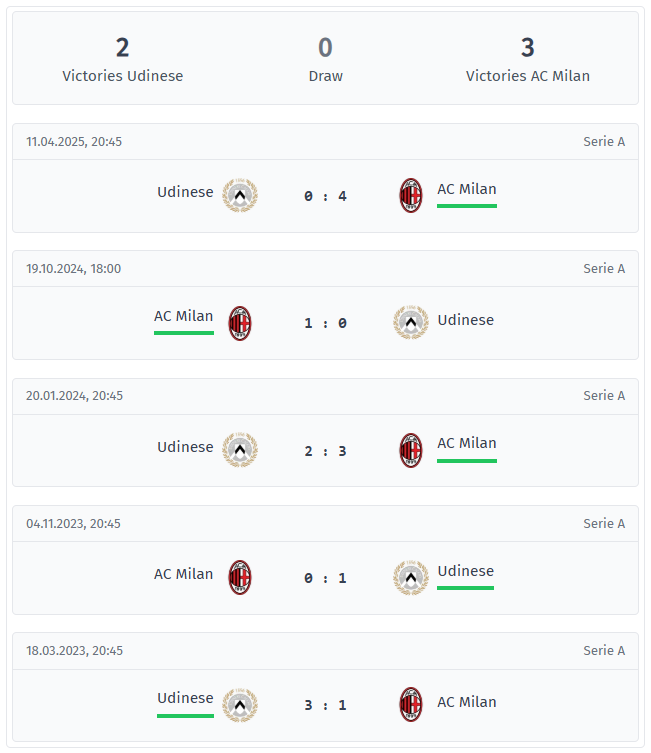This screenshot has width=651, height=753.
Task: Click AC Milan crest in 04.11.2023 match
Action: (x=240, y=577)
